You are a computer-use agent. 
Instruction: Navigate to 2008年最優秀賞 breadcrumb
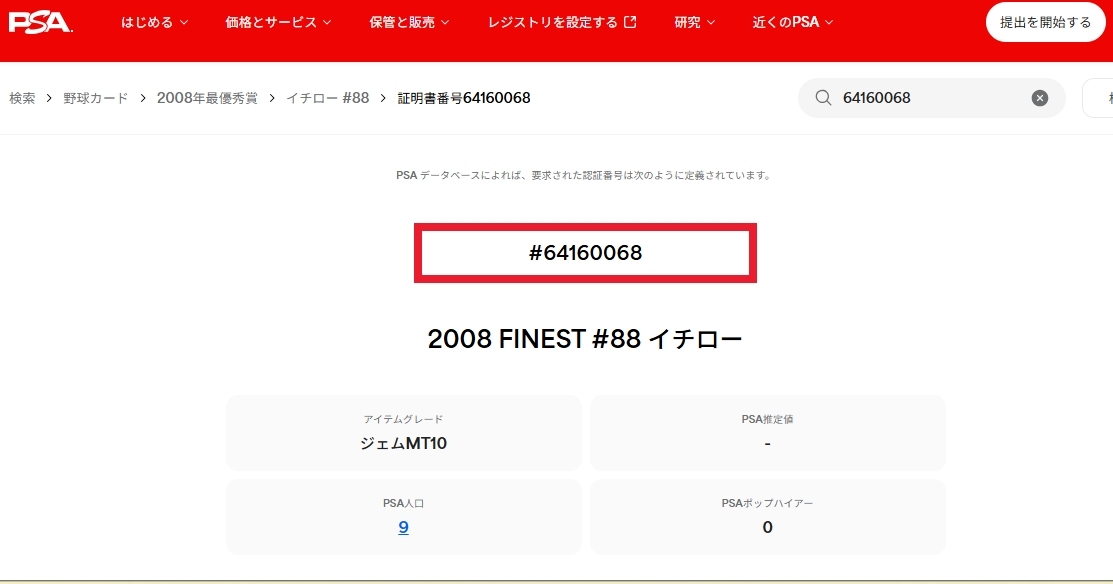(207, 98)
